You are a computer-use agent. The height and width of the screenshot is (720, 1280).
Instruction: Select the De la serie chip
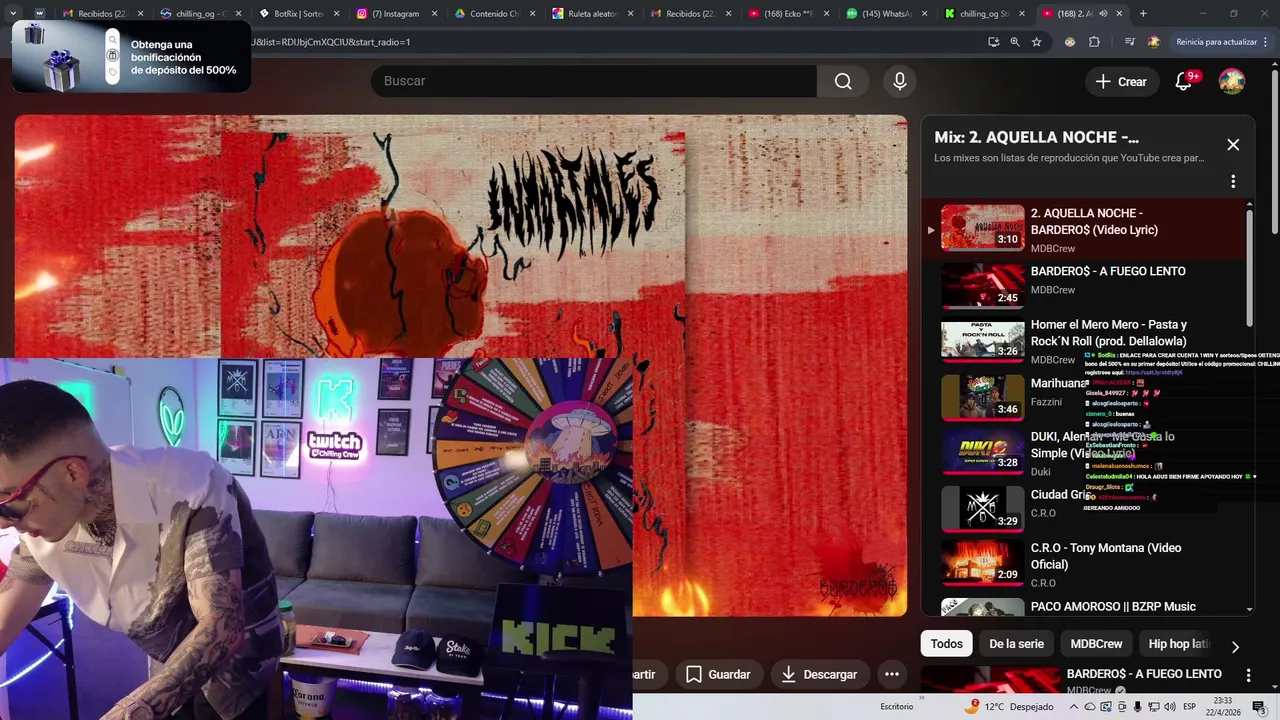(1016, 644)
